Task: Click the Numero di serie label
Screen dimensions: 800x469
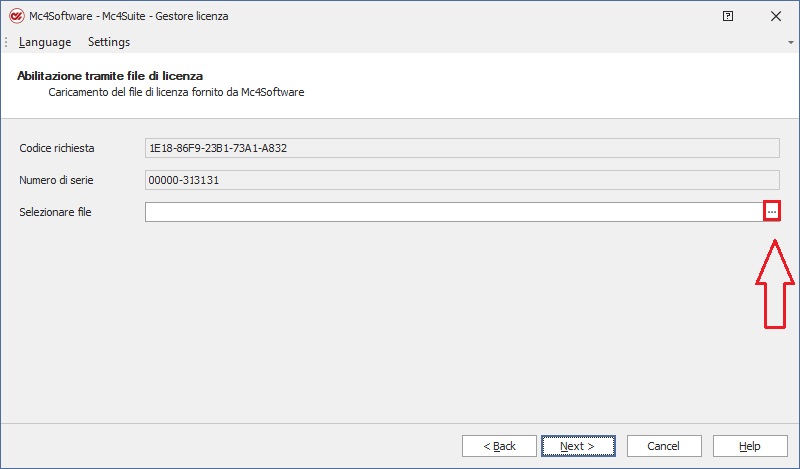Action: coord(56,180)
